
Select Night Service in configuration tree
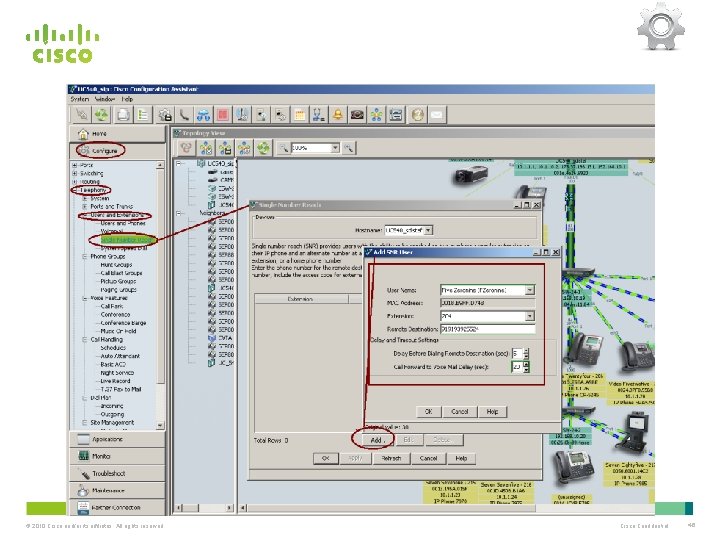tap(117, 372)
